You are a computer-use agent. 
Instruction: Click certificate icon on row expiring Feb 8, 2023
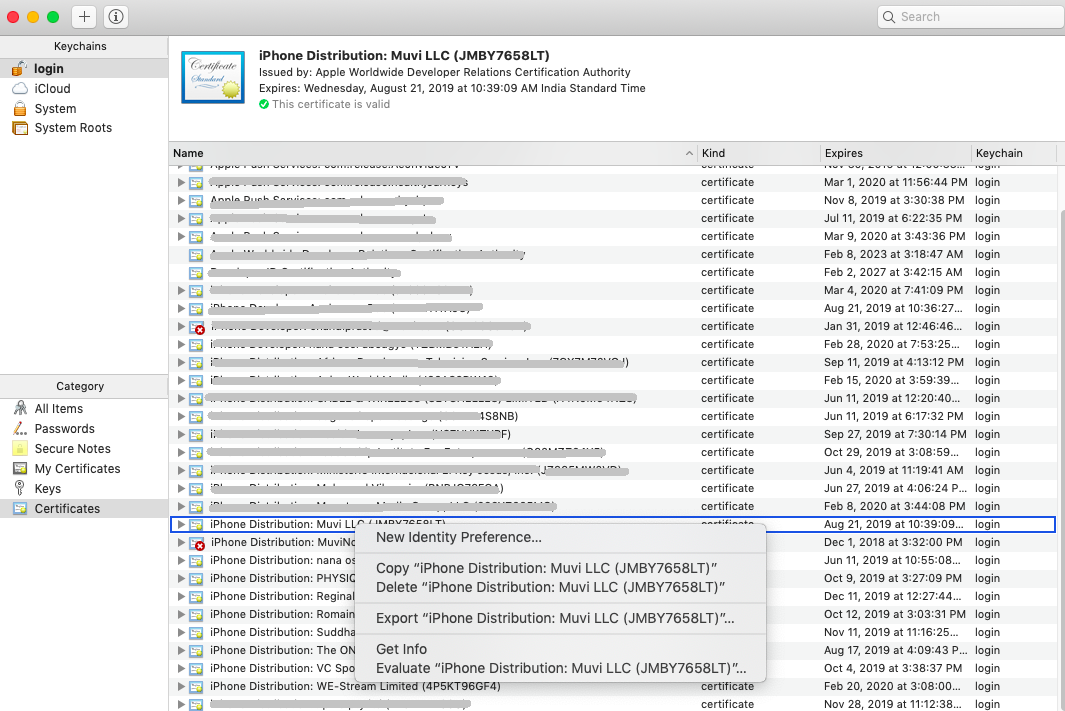[x=196, y=255]
